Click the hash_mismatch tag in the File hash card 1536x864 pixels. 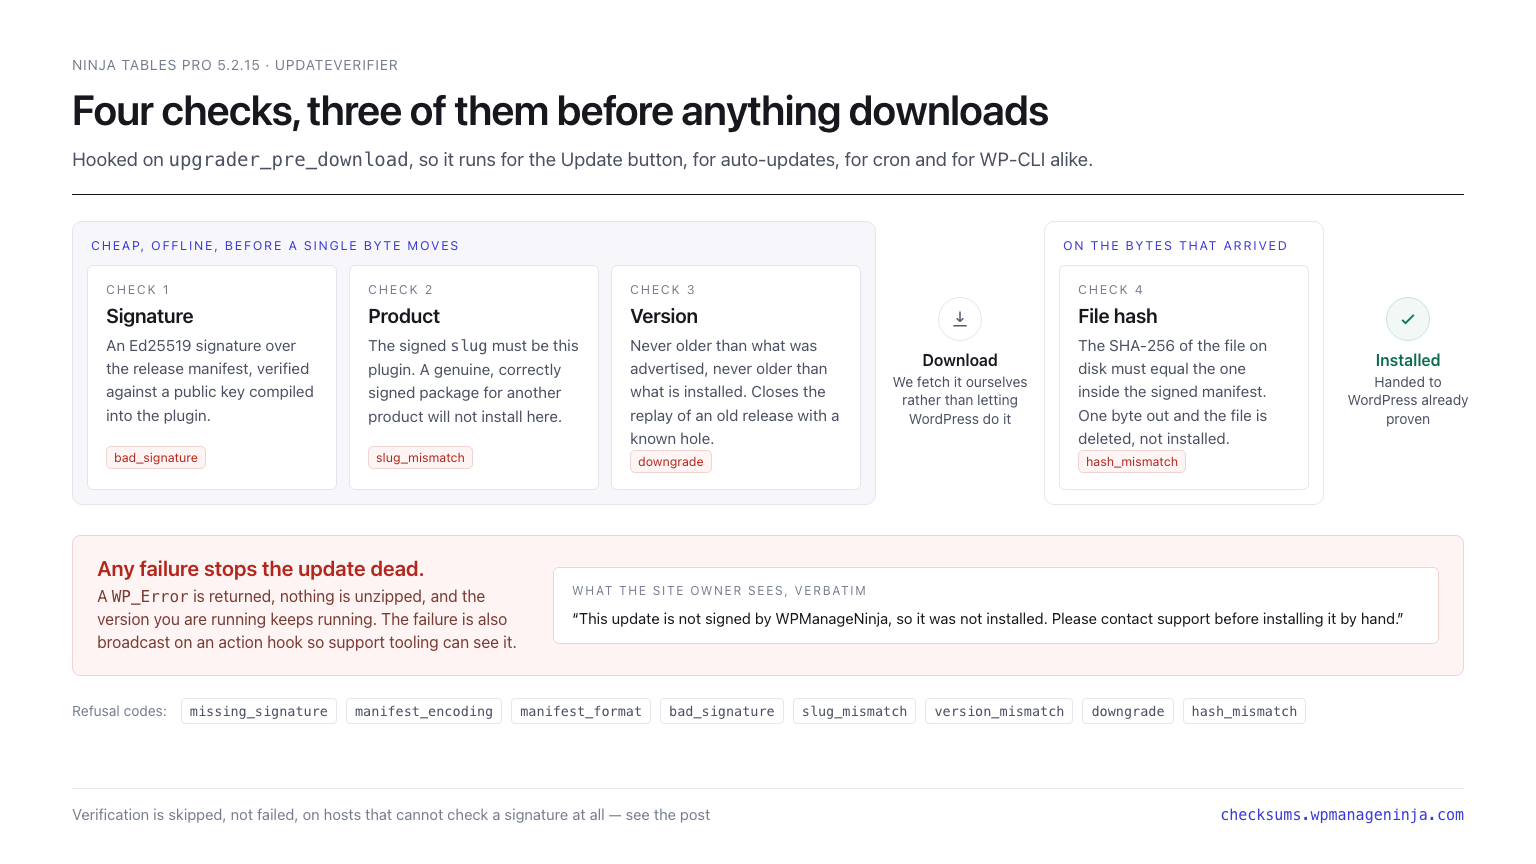pyautogui.click(x=1132, y=462)
